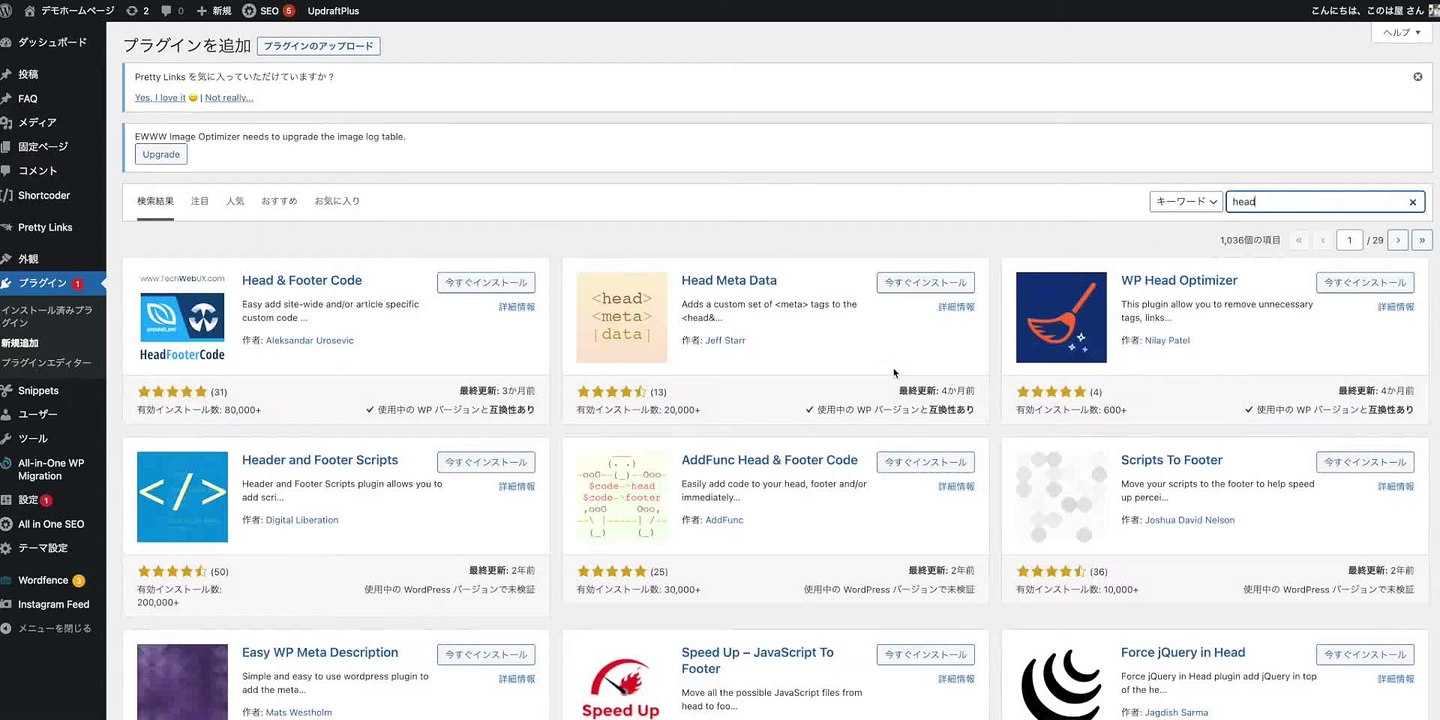Open the updates icon in admin bar
Screen dimensions: 1440x720
132,11
